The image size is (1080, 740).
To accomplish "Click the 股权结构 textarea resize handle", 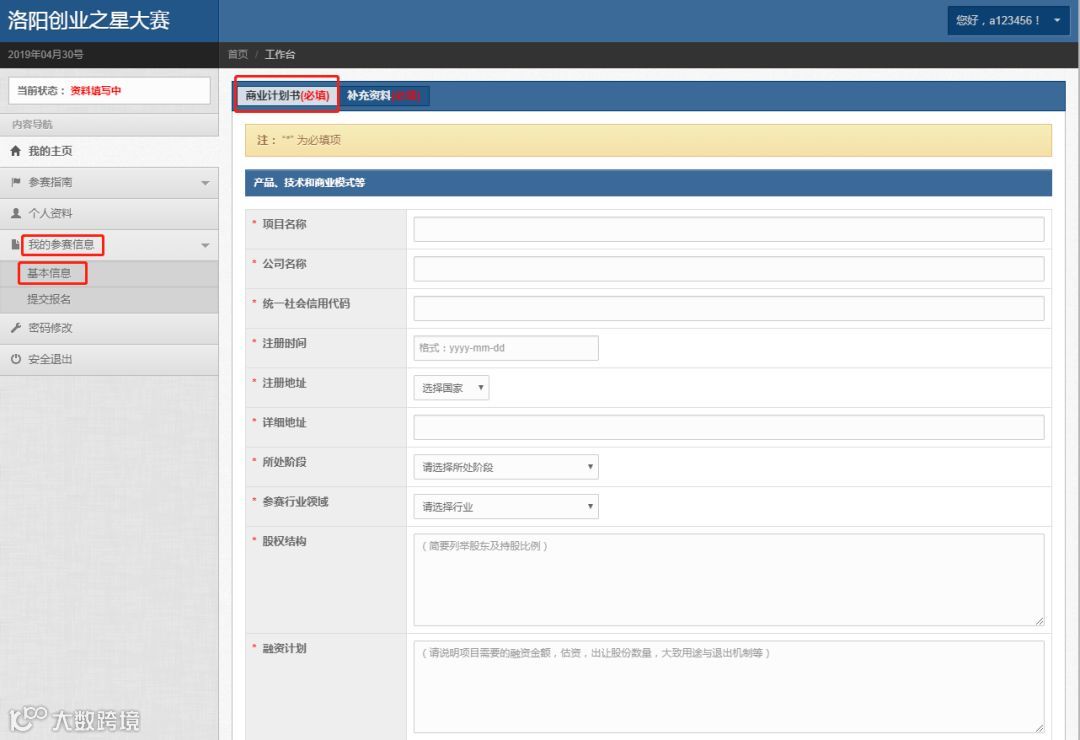I will coord(1039,621).
